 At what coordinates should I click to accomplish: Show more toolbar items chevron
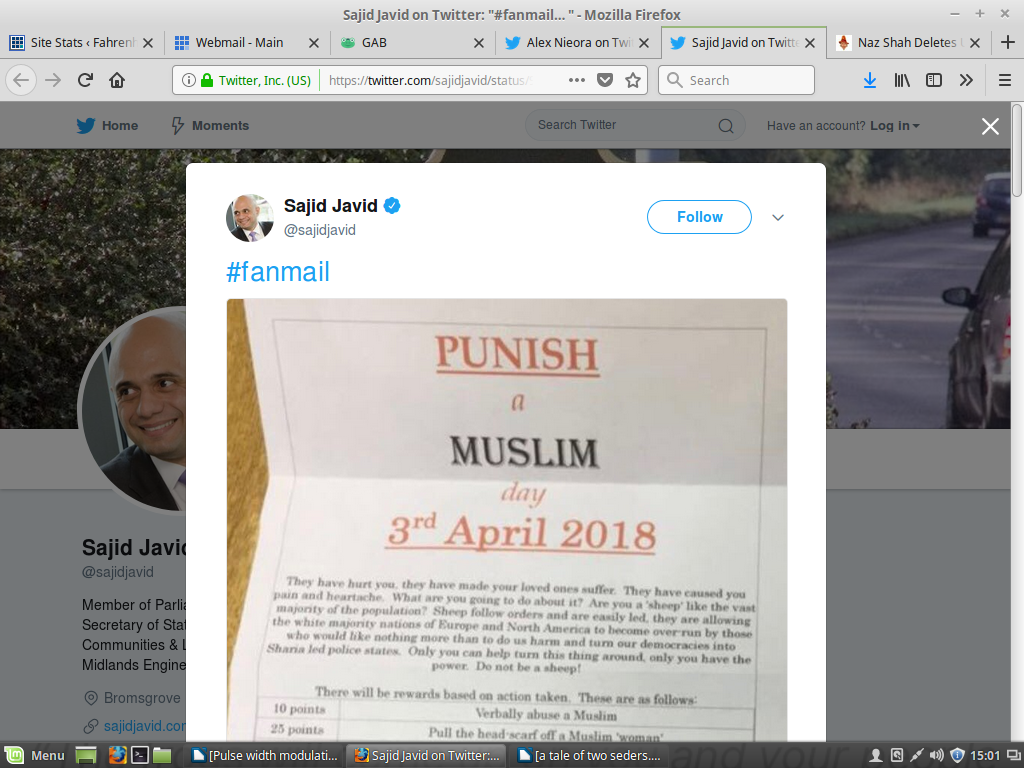966,80
